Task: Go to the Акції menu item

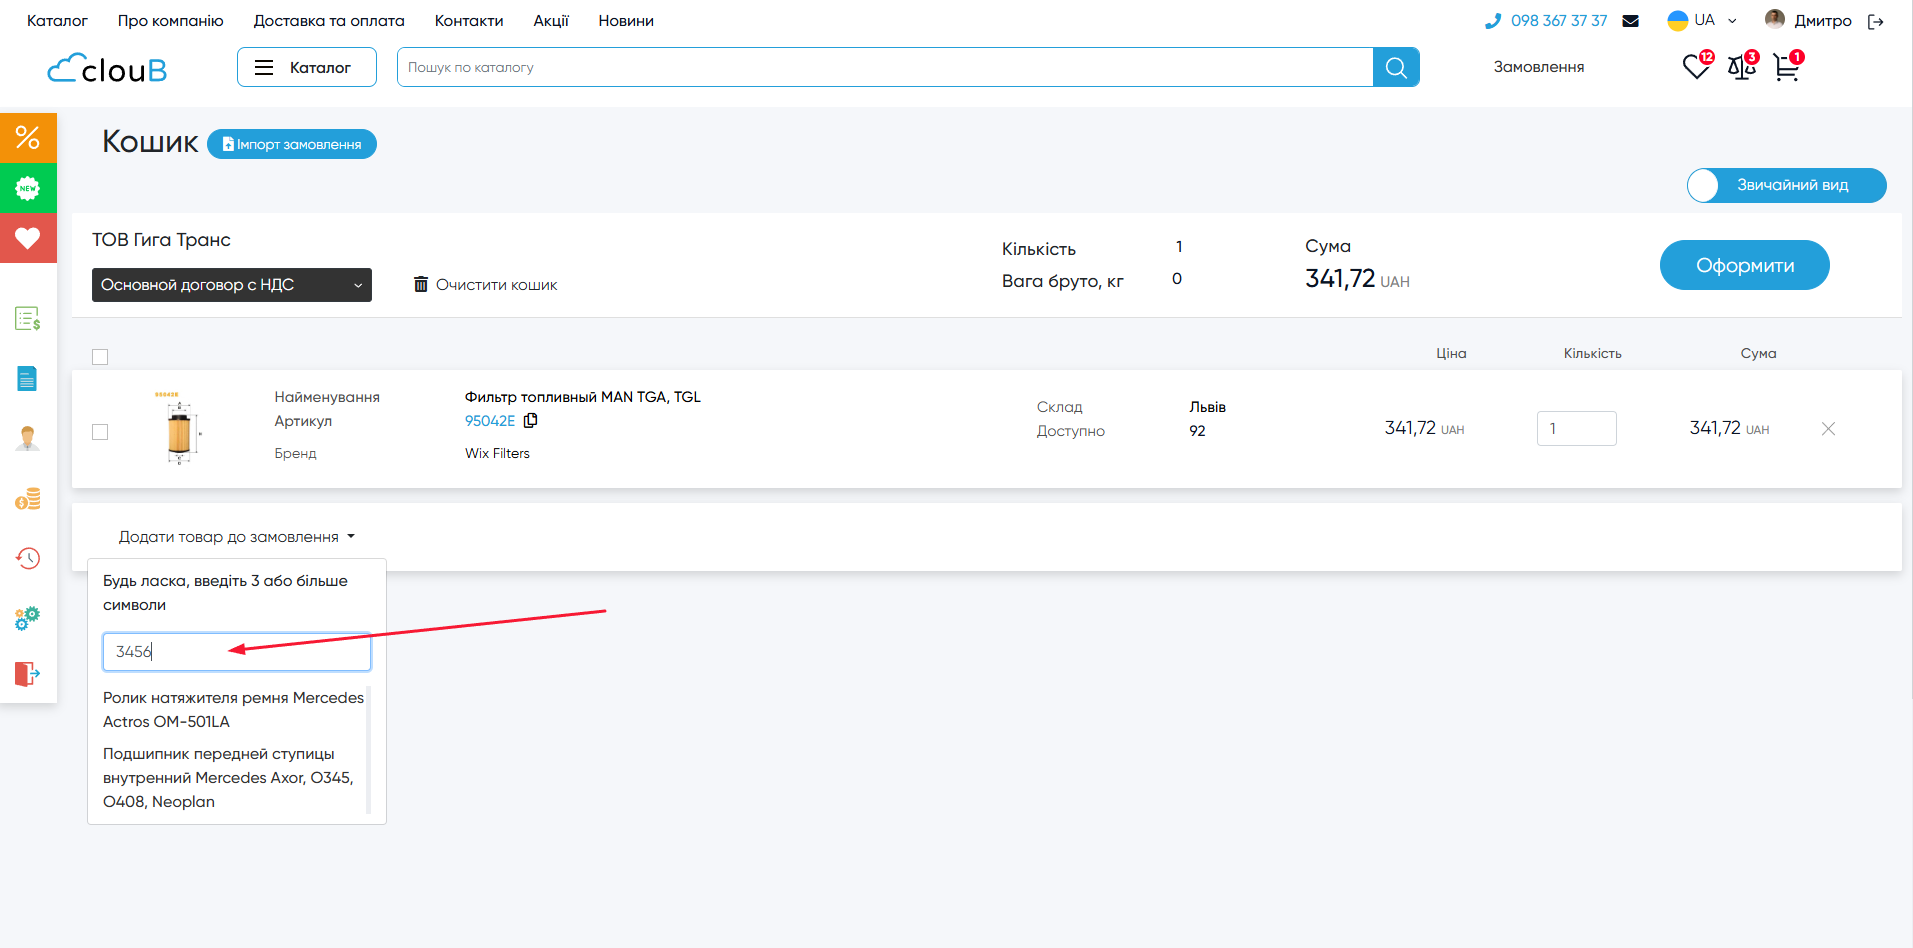Action: point(550,21)
